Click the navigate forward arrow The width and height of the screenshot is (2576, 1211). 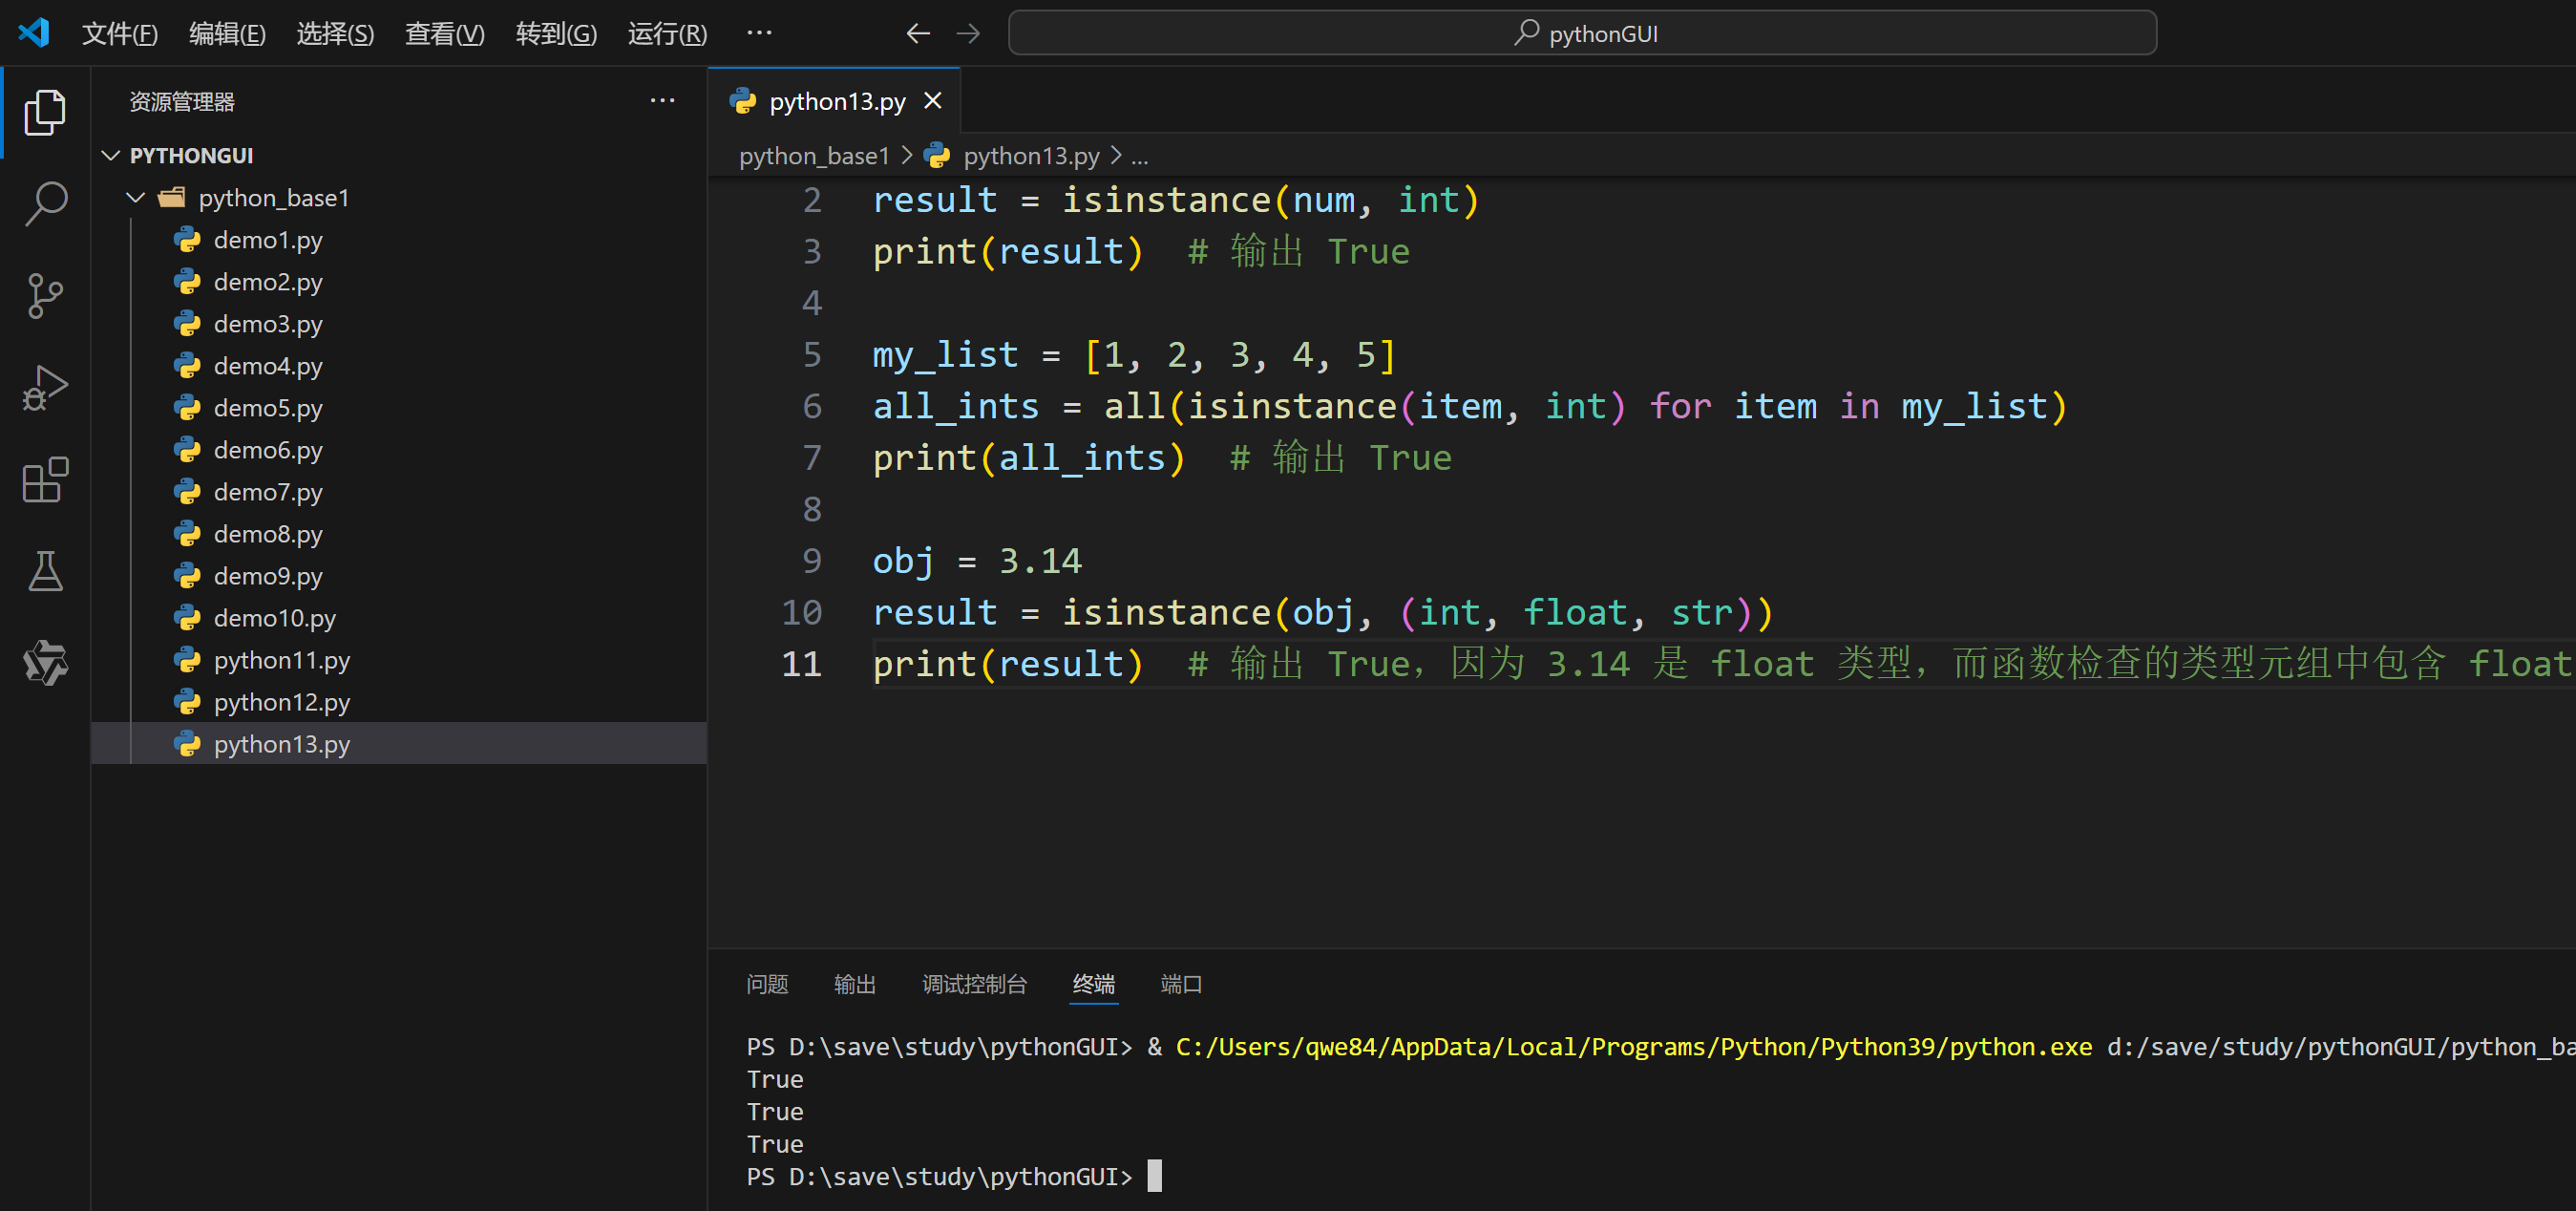tap(968, 34)
